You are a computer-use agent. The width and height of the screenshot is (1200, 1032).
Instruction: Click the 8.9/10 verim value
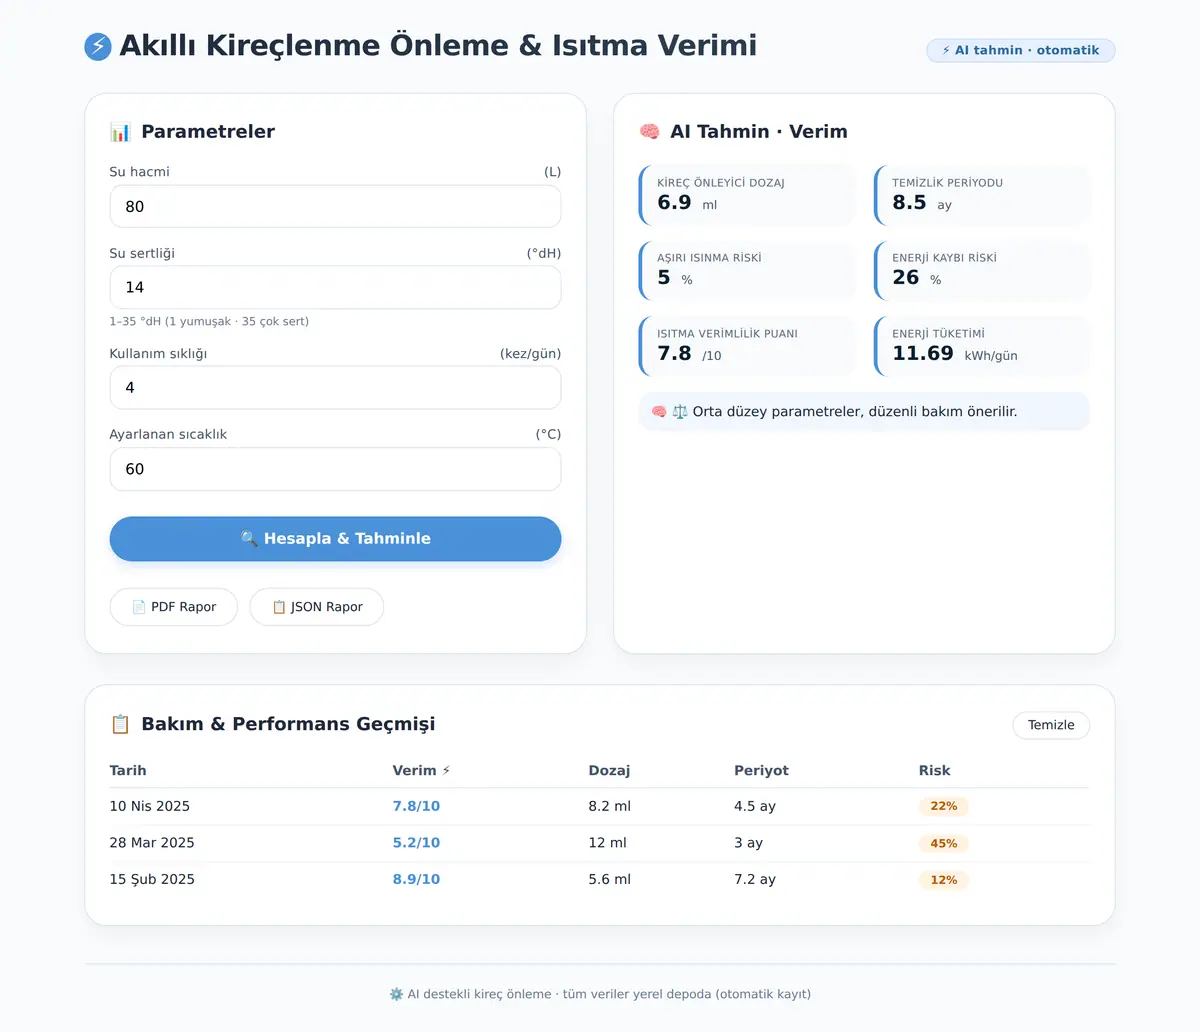416,880
